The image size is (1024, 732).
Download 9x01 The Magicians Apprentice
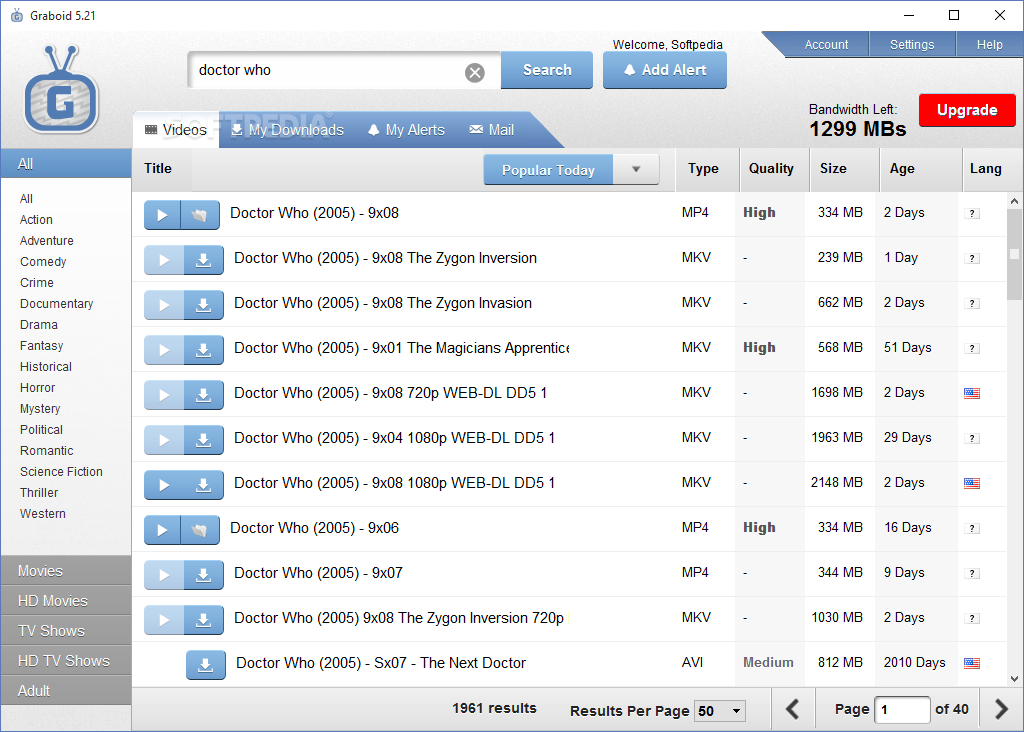[204, 350]
